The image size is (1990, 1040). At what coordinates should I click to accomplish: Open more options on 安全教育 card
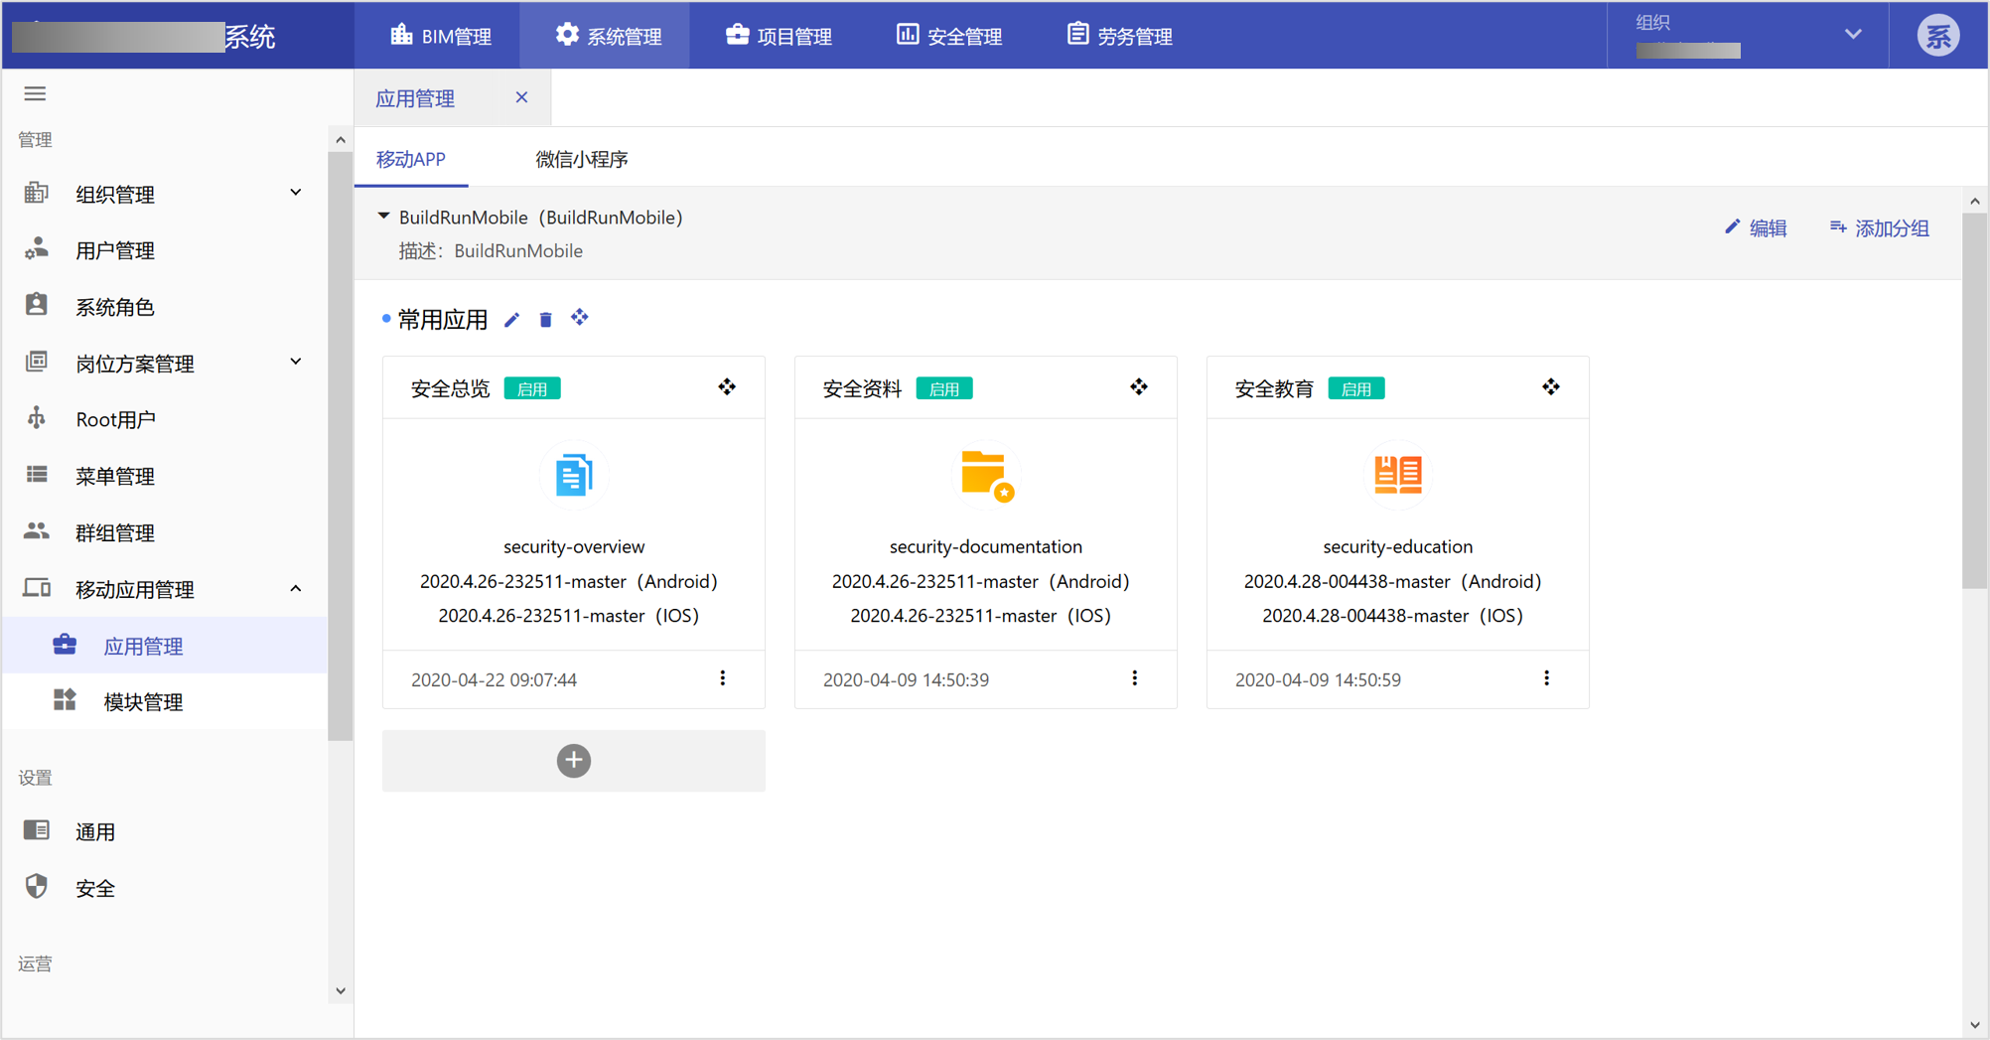[x=1547, y=679]
